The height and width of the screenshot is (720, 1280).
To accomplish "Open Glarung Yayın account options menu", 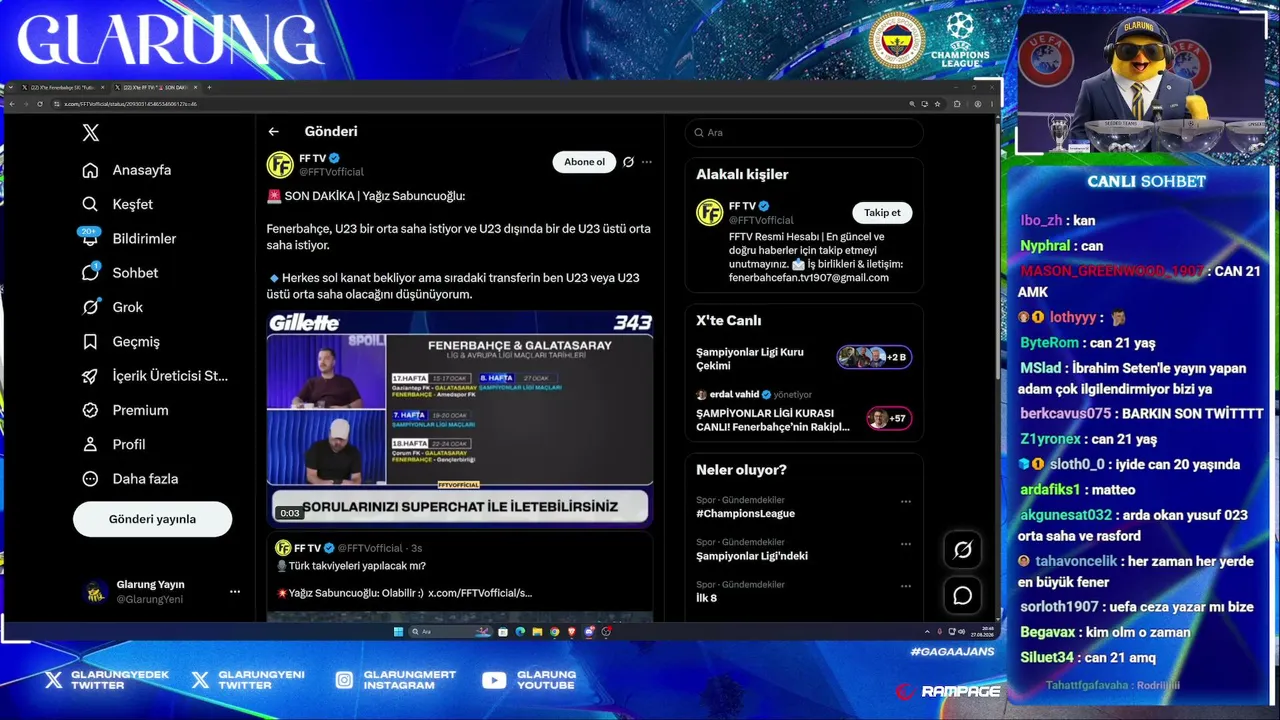I will pyautogui.click(x=235, y=592).
